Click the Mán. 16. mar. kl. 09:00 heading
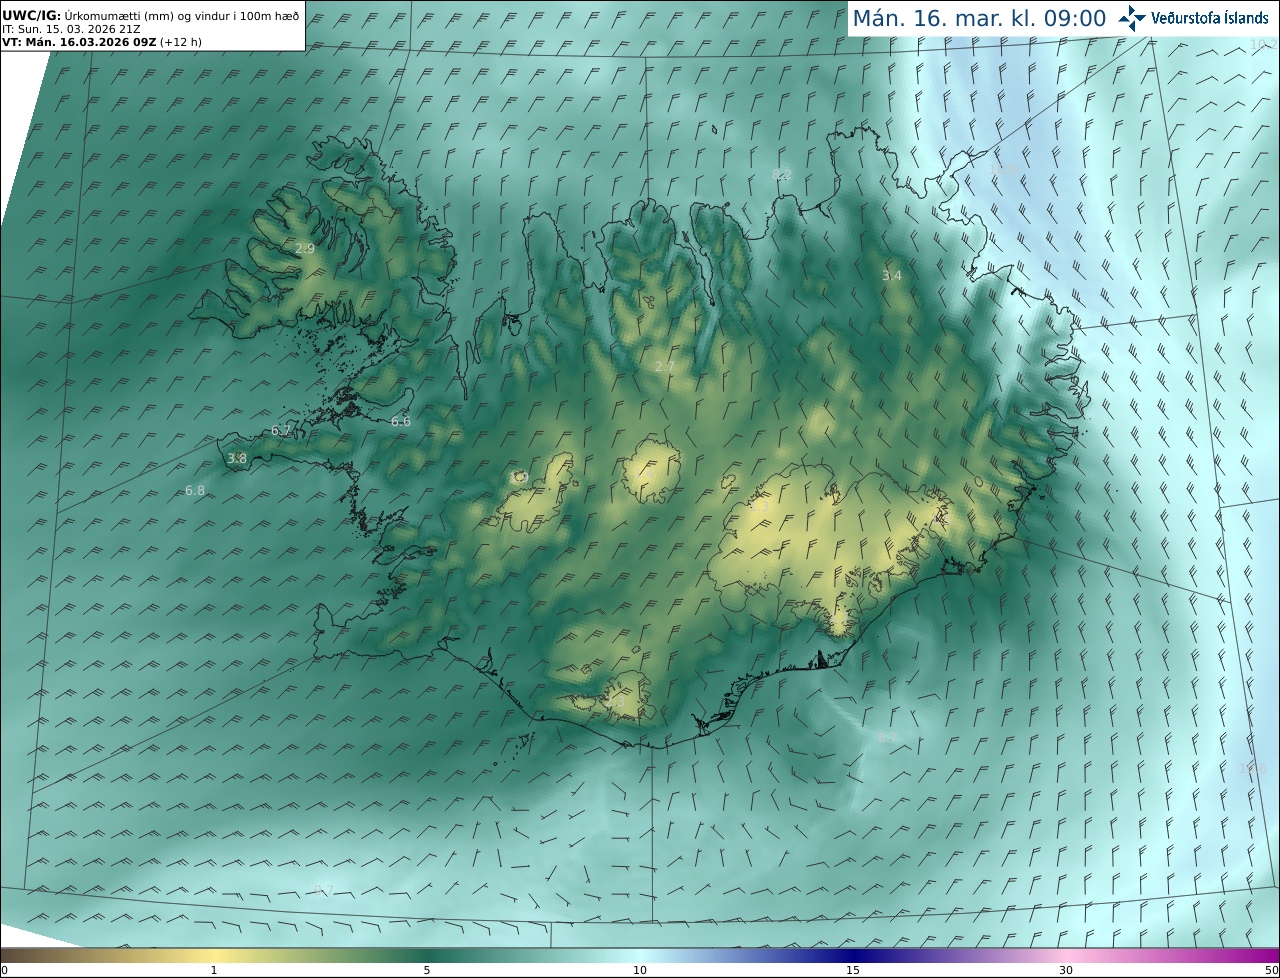 click(979, 18)
